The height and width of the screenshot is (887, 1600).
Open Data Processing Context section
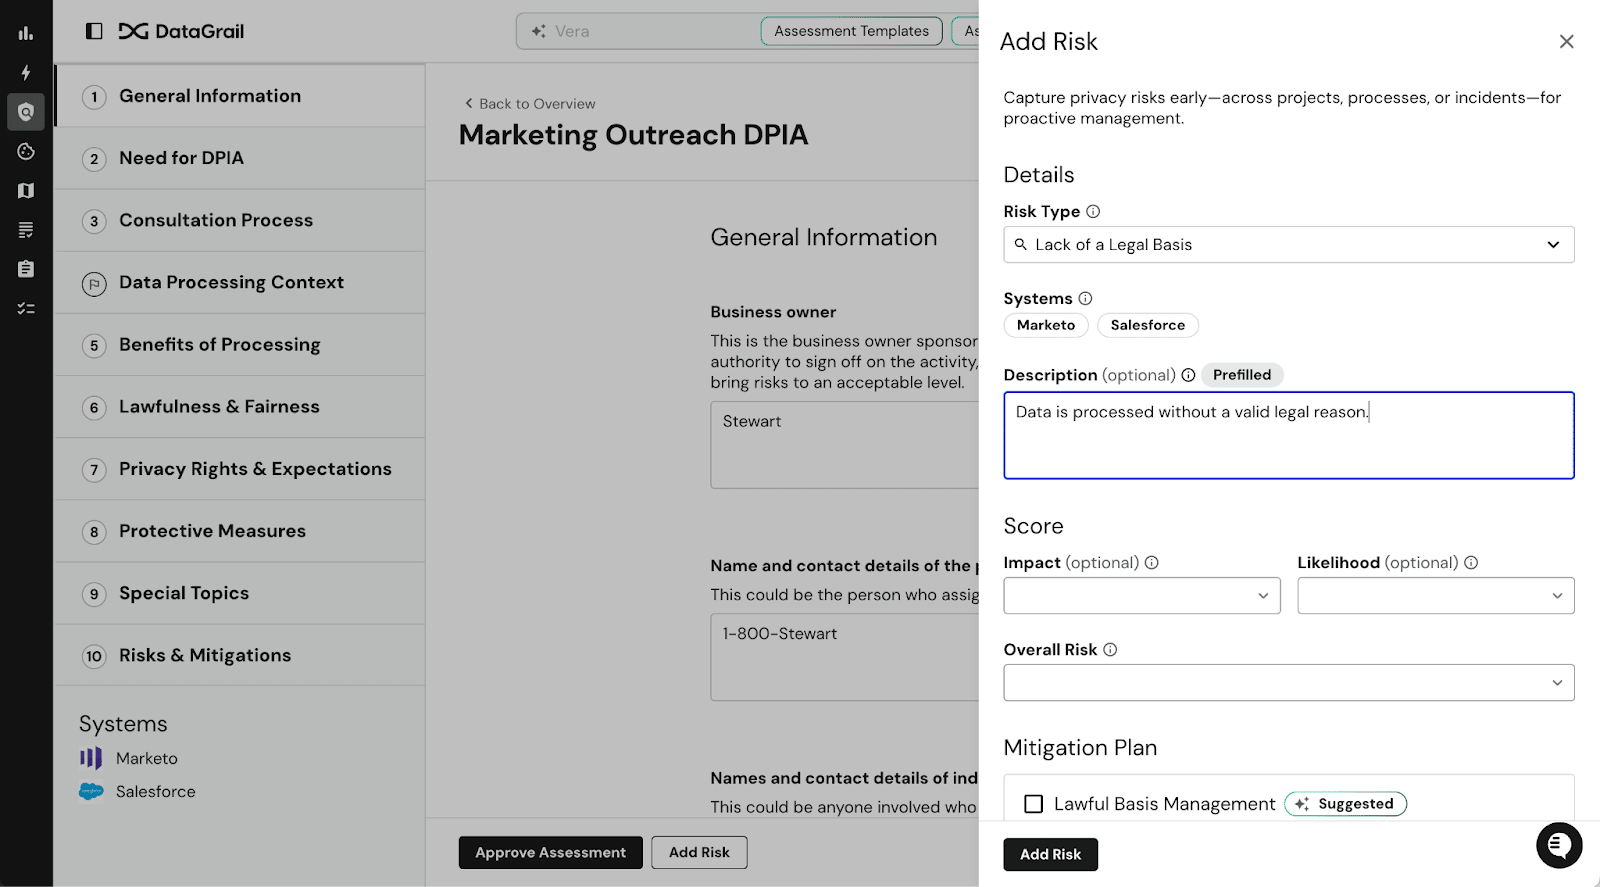coord(240,283)
